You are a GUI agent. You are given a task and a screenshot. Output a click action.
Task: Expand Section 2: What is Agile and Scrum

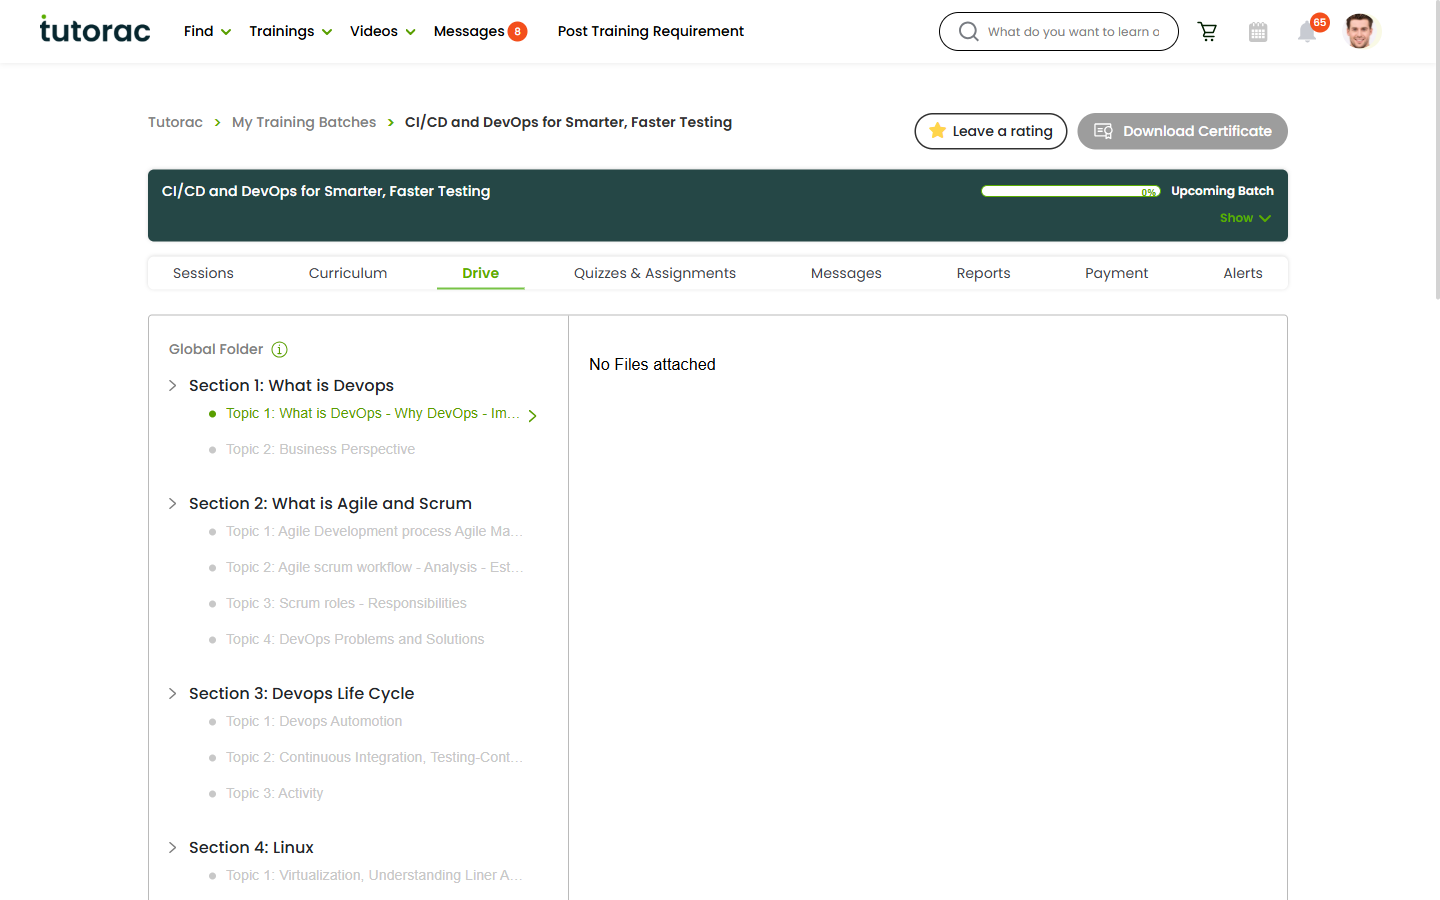(x=172, y=504)
